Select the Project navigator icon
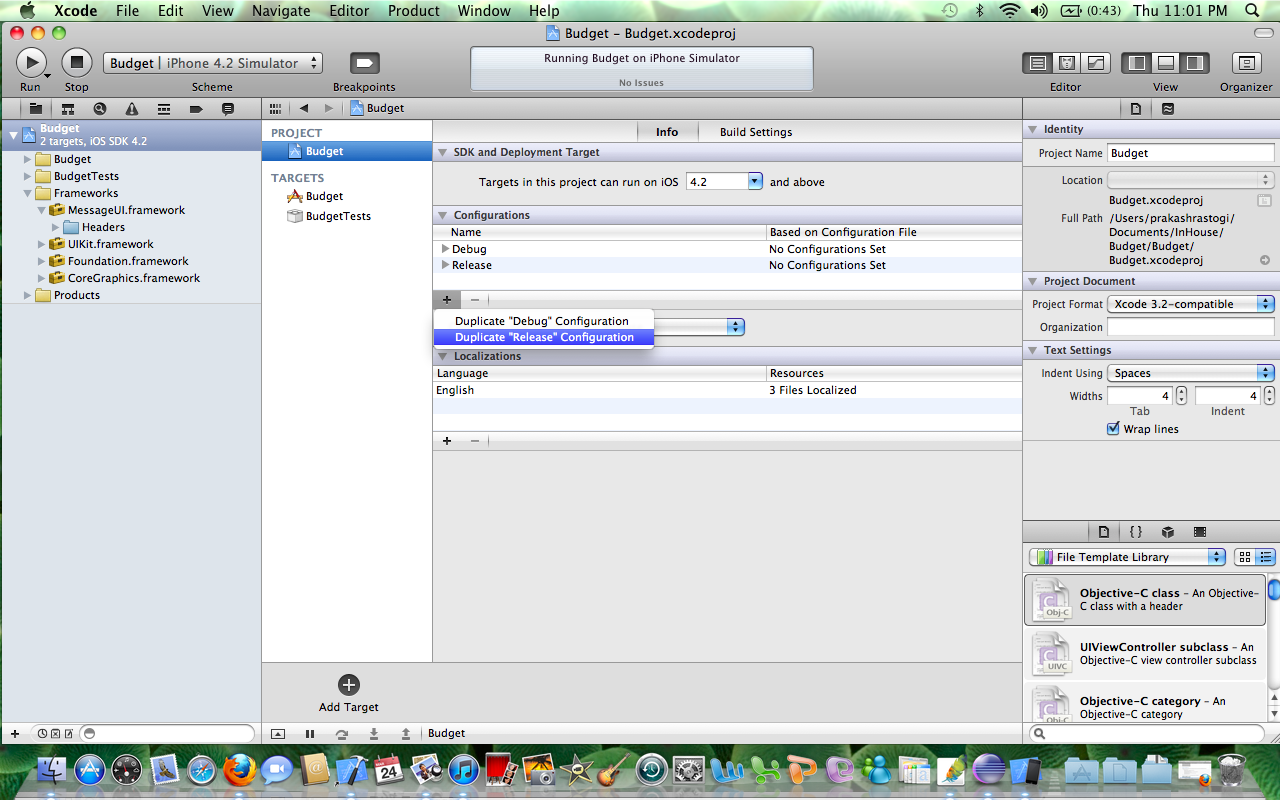Viewport: 1280px width, 800px height. [35, 108]
